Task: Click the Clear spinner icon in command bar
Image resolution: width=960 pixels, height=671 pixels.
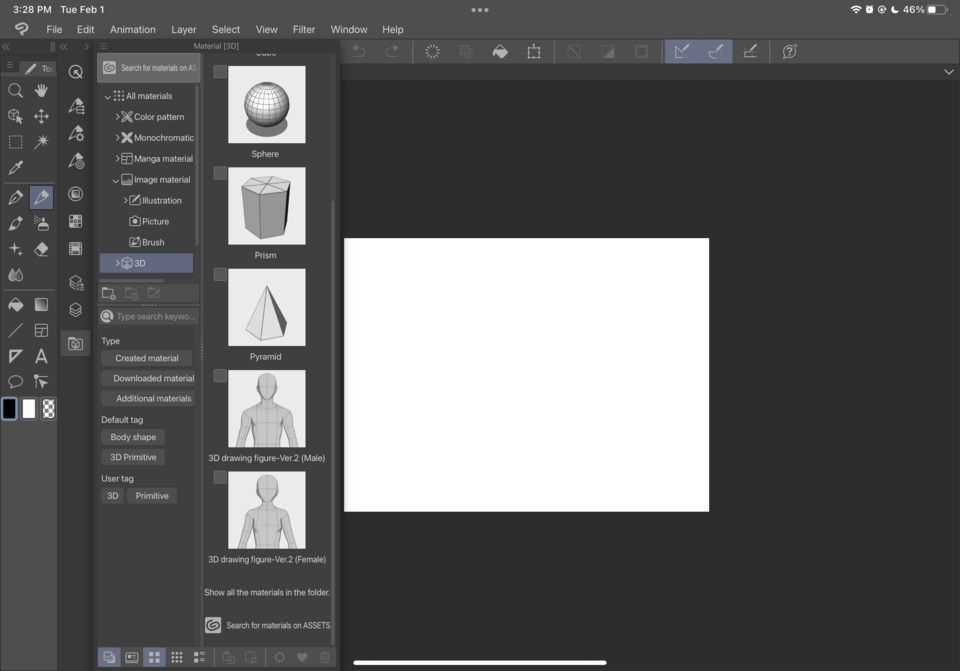Action: pyautogui.click(x=432, y=52)
